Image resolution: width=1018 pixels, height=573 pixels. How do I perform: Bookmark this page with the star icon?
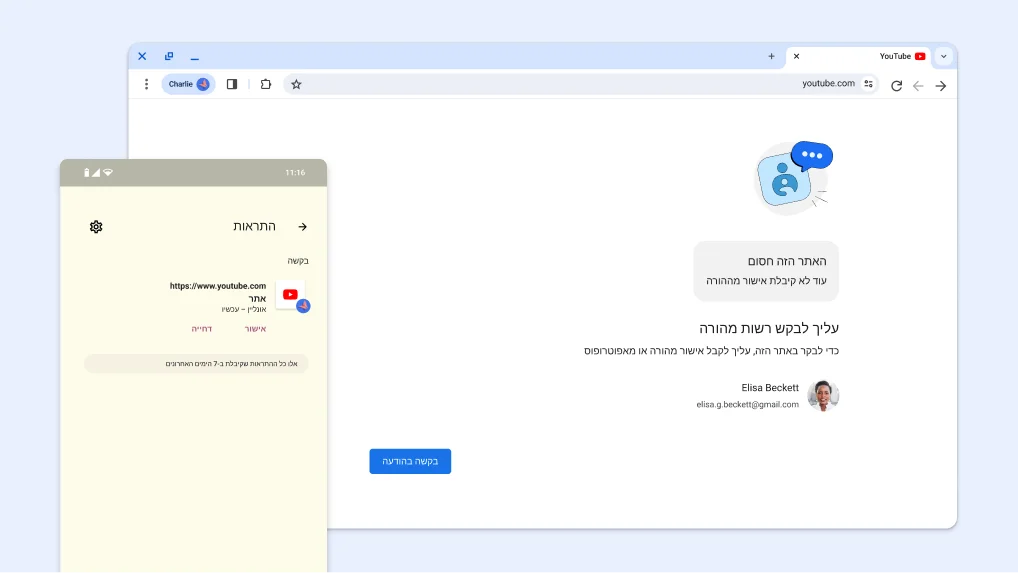pyautogui.click(x=296, y=84)
